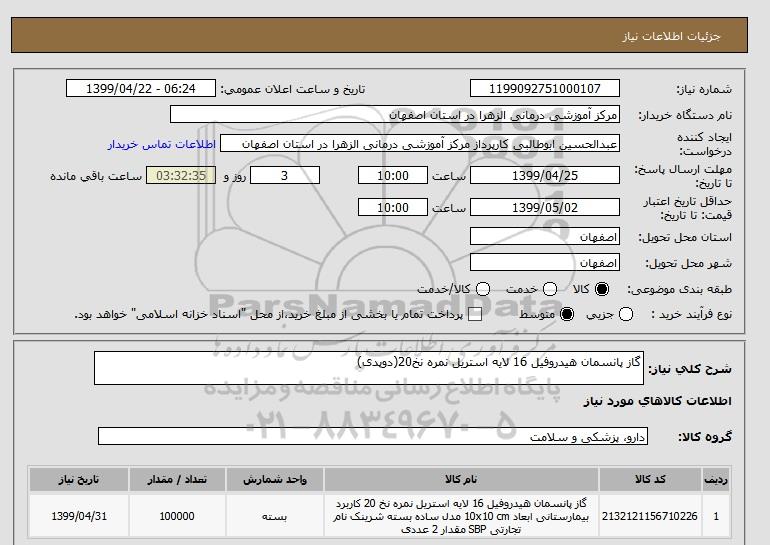The height and width of the screenshot is (545, 770).
Task: Choose the متوسط purchase type option
Action: click(x=567, y=314)
